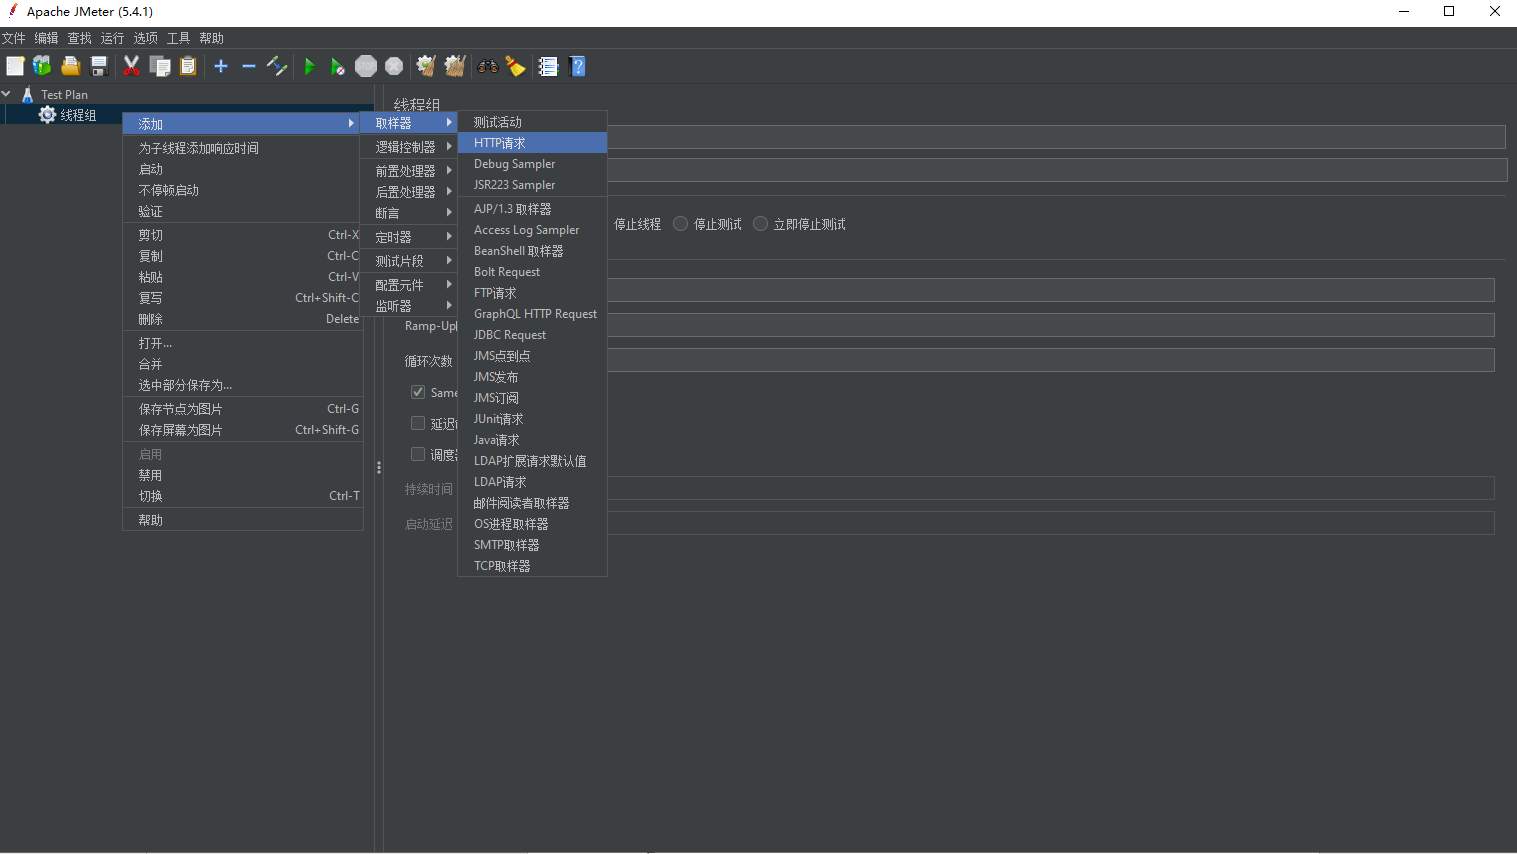The width and height of the screenshot is (1517, 854).
Task: Click the Help question-mark book icon
Action: [577, 66]
